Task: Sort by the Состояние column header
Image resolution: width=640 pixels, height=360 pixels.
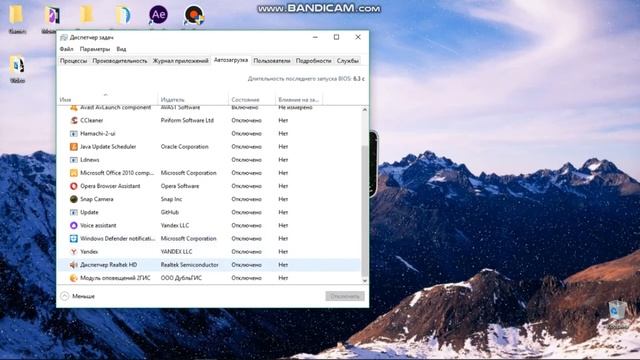Action: point(252,99)
